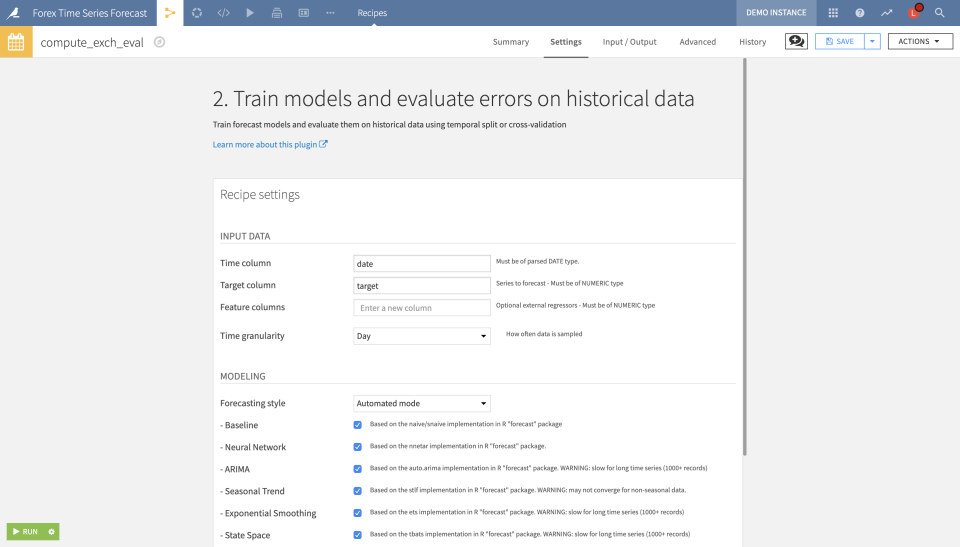Uncheck the Baseline model checkbox
The image size is (960, 547).
coord(358,424)
